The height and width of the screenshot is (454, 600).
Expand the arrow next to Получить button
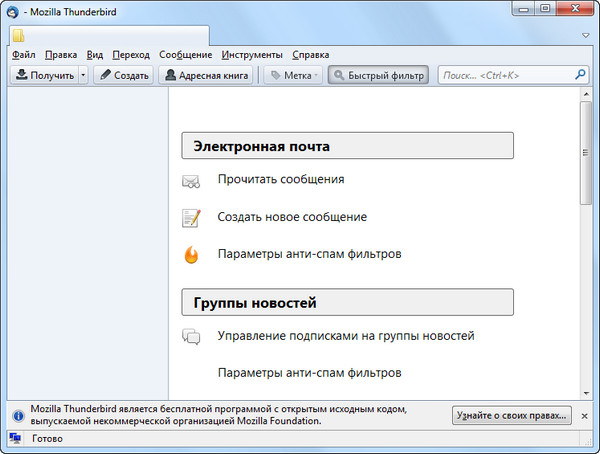(83, 75)
